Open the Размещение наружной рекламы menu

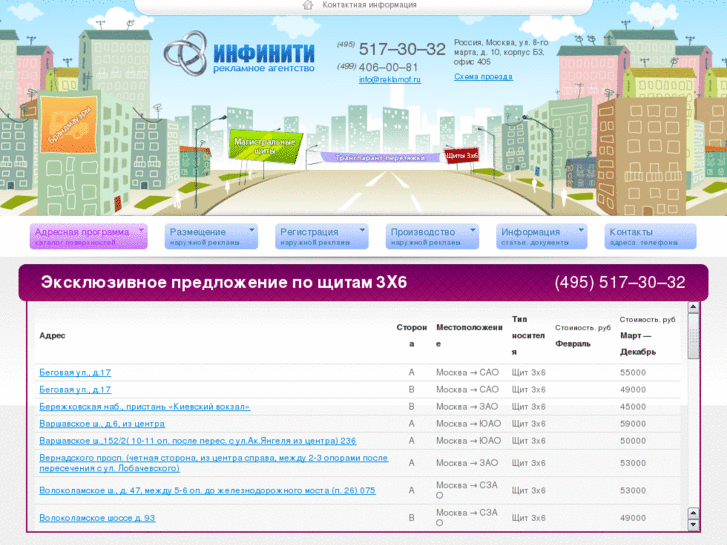point(211,237)
